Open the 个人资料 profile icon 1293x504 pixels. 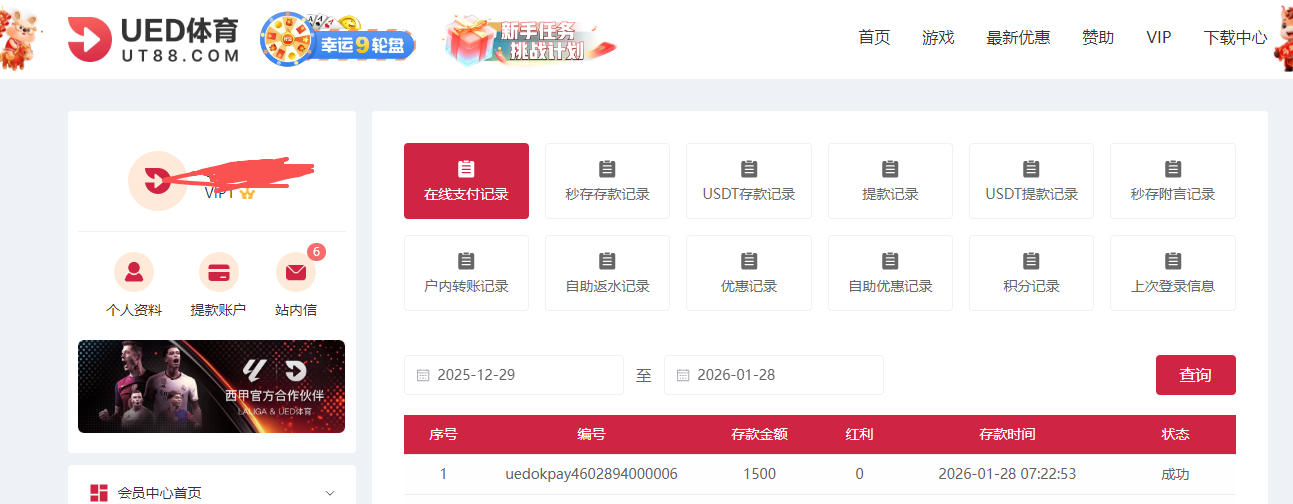[134, 272]
